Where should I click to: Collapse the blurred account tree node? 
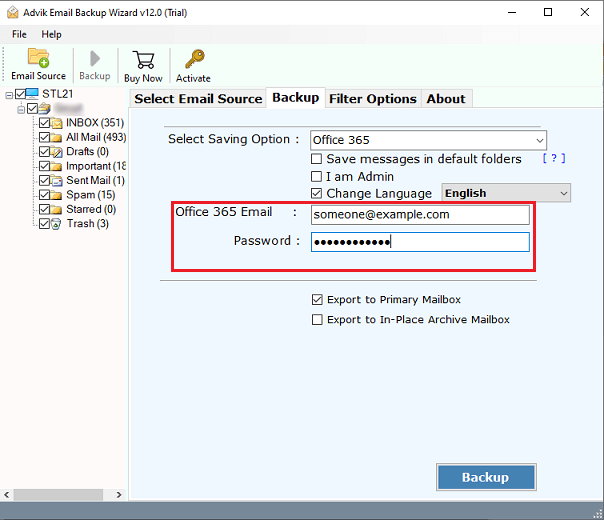pos(21,110)
